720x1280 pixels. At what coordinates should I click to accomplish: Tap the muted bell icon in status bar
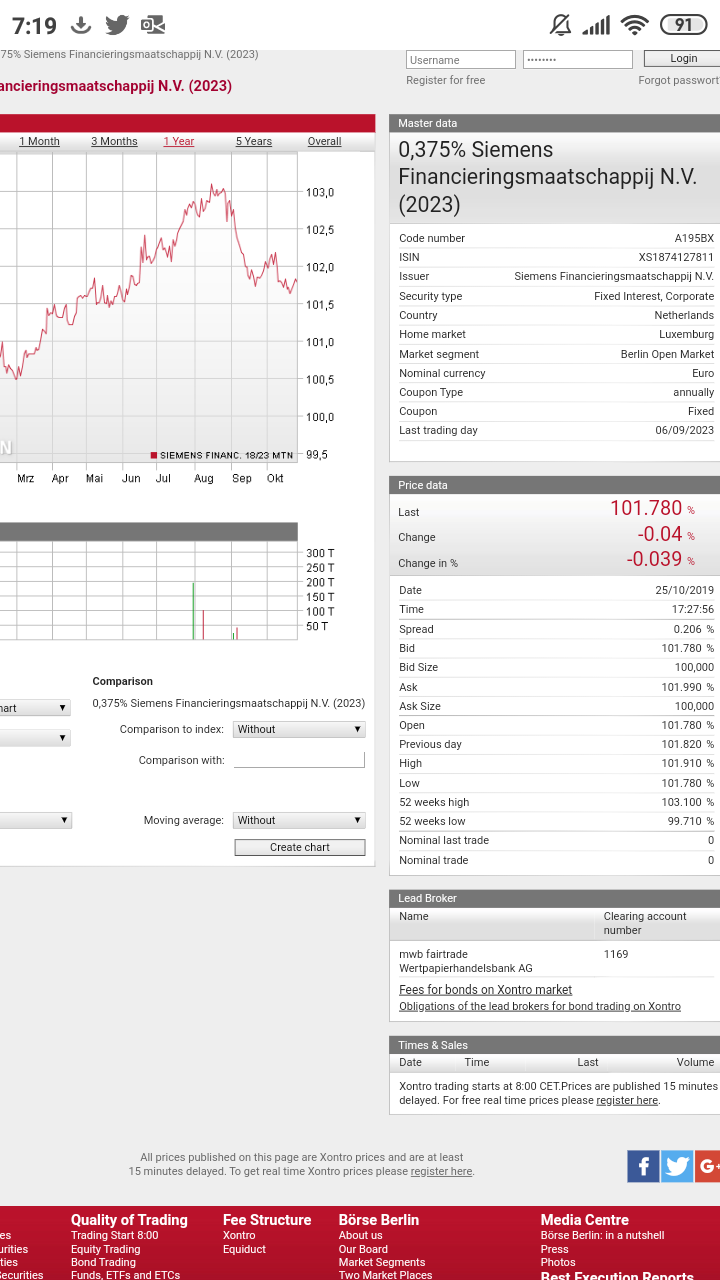click(561, 25)
